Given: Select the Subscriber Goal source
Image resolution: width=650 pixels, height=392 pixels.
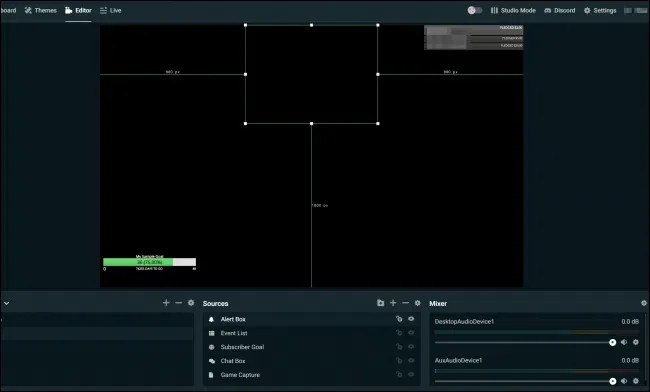Looking at the screenshot, I should (312, 347).
